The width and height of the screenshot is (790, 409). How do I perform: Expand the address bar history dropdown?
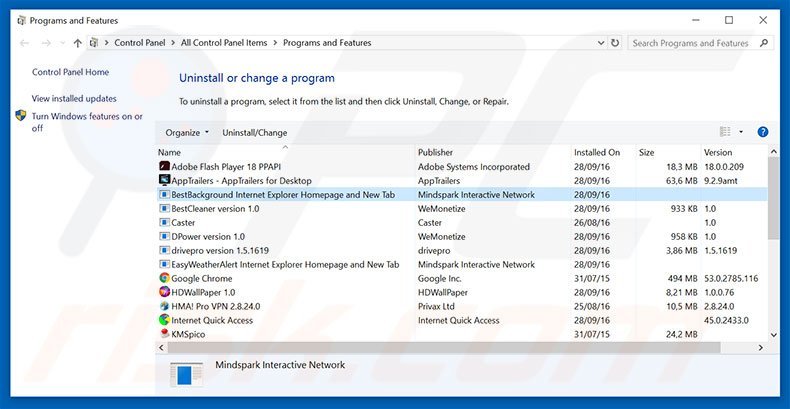click(x=601, y=43)
